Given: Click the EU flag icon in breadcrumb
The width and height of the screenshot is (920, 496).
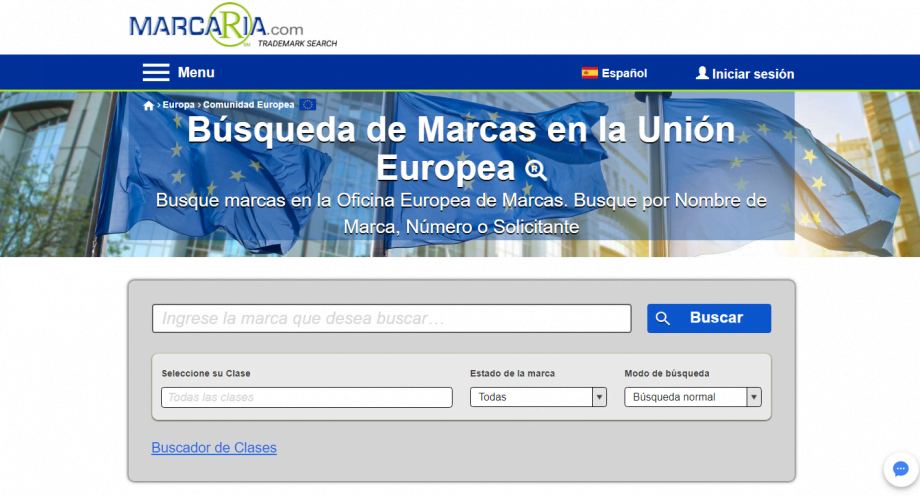Looking at the screenshot, I should click(307, 104).
